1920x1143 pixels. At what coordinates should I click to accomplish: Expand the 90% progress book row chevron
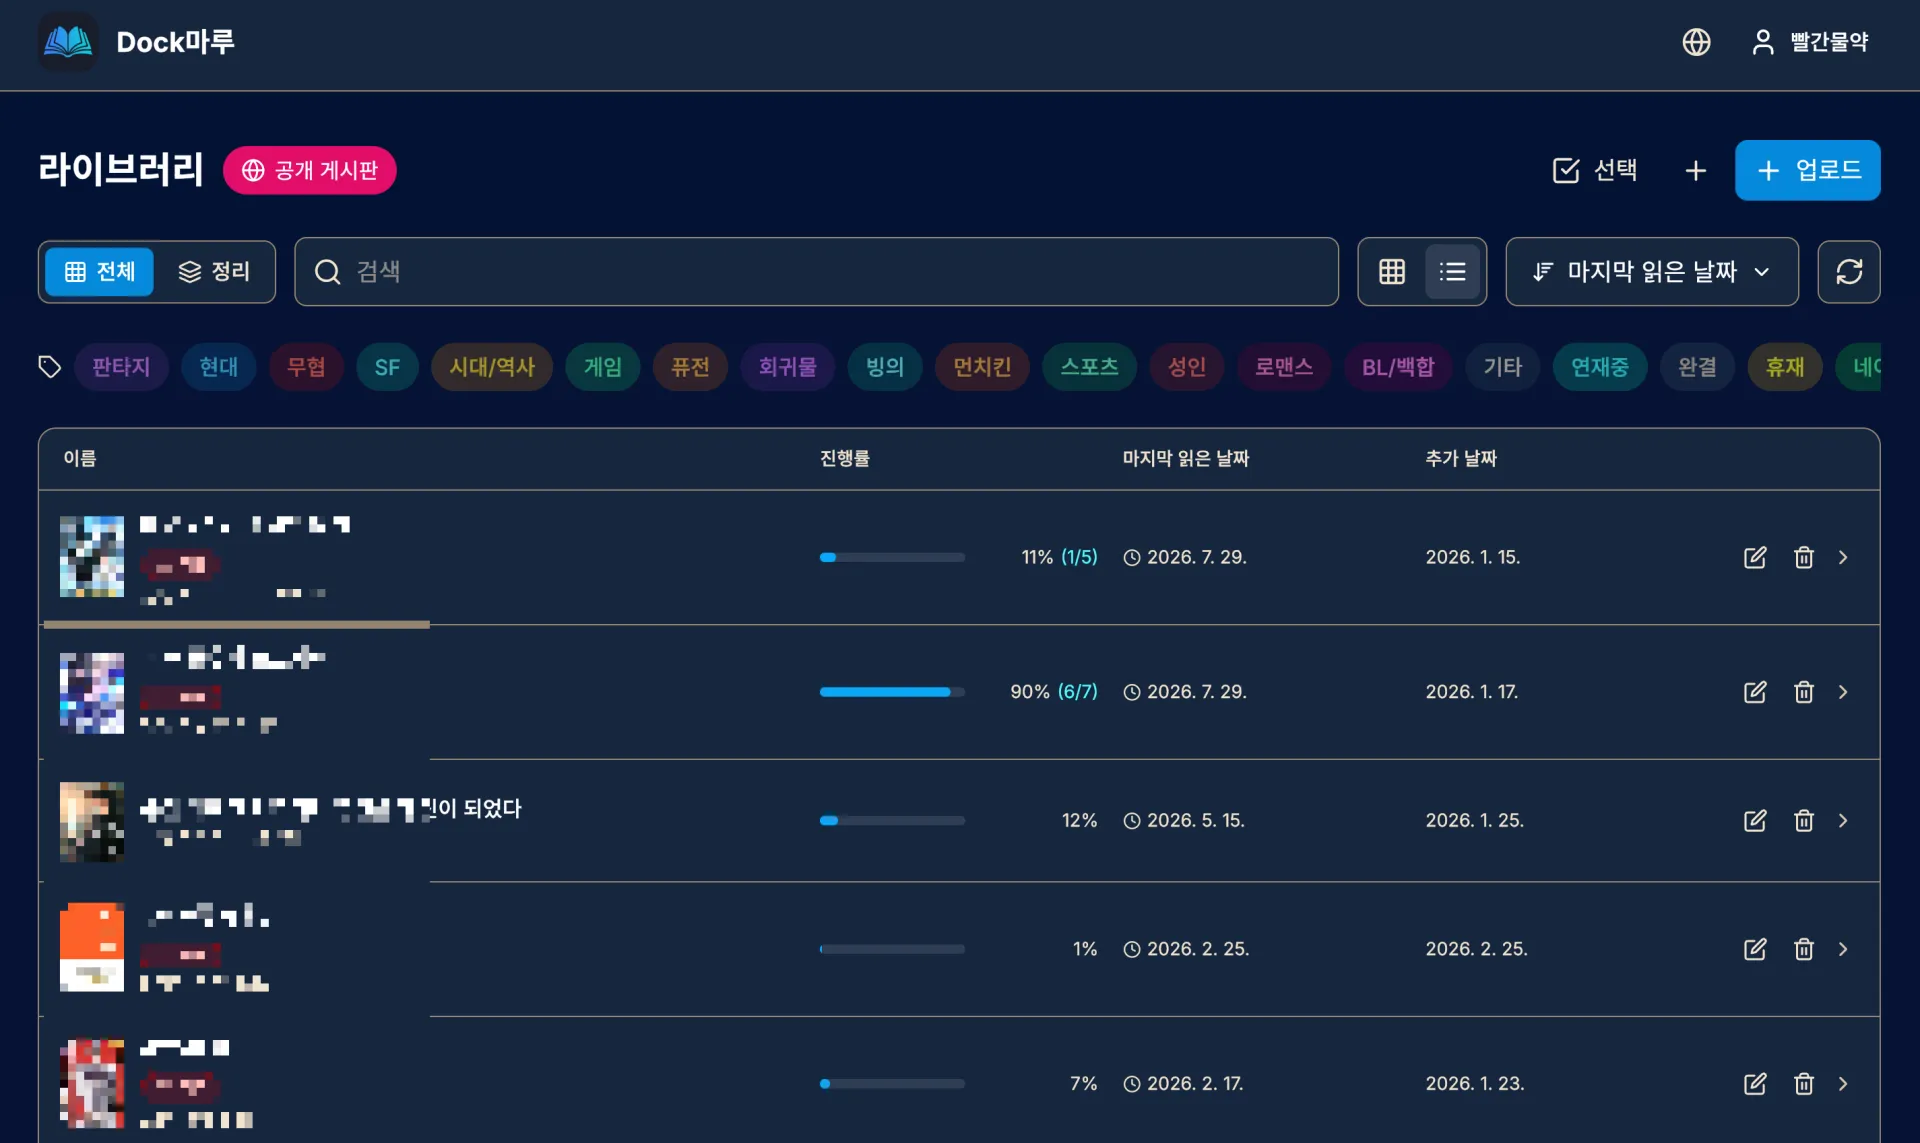(x=1843, y=692)
